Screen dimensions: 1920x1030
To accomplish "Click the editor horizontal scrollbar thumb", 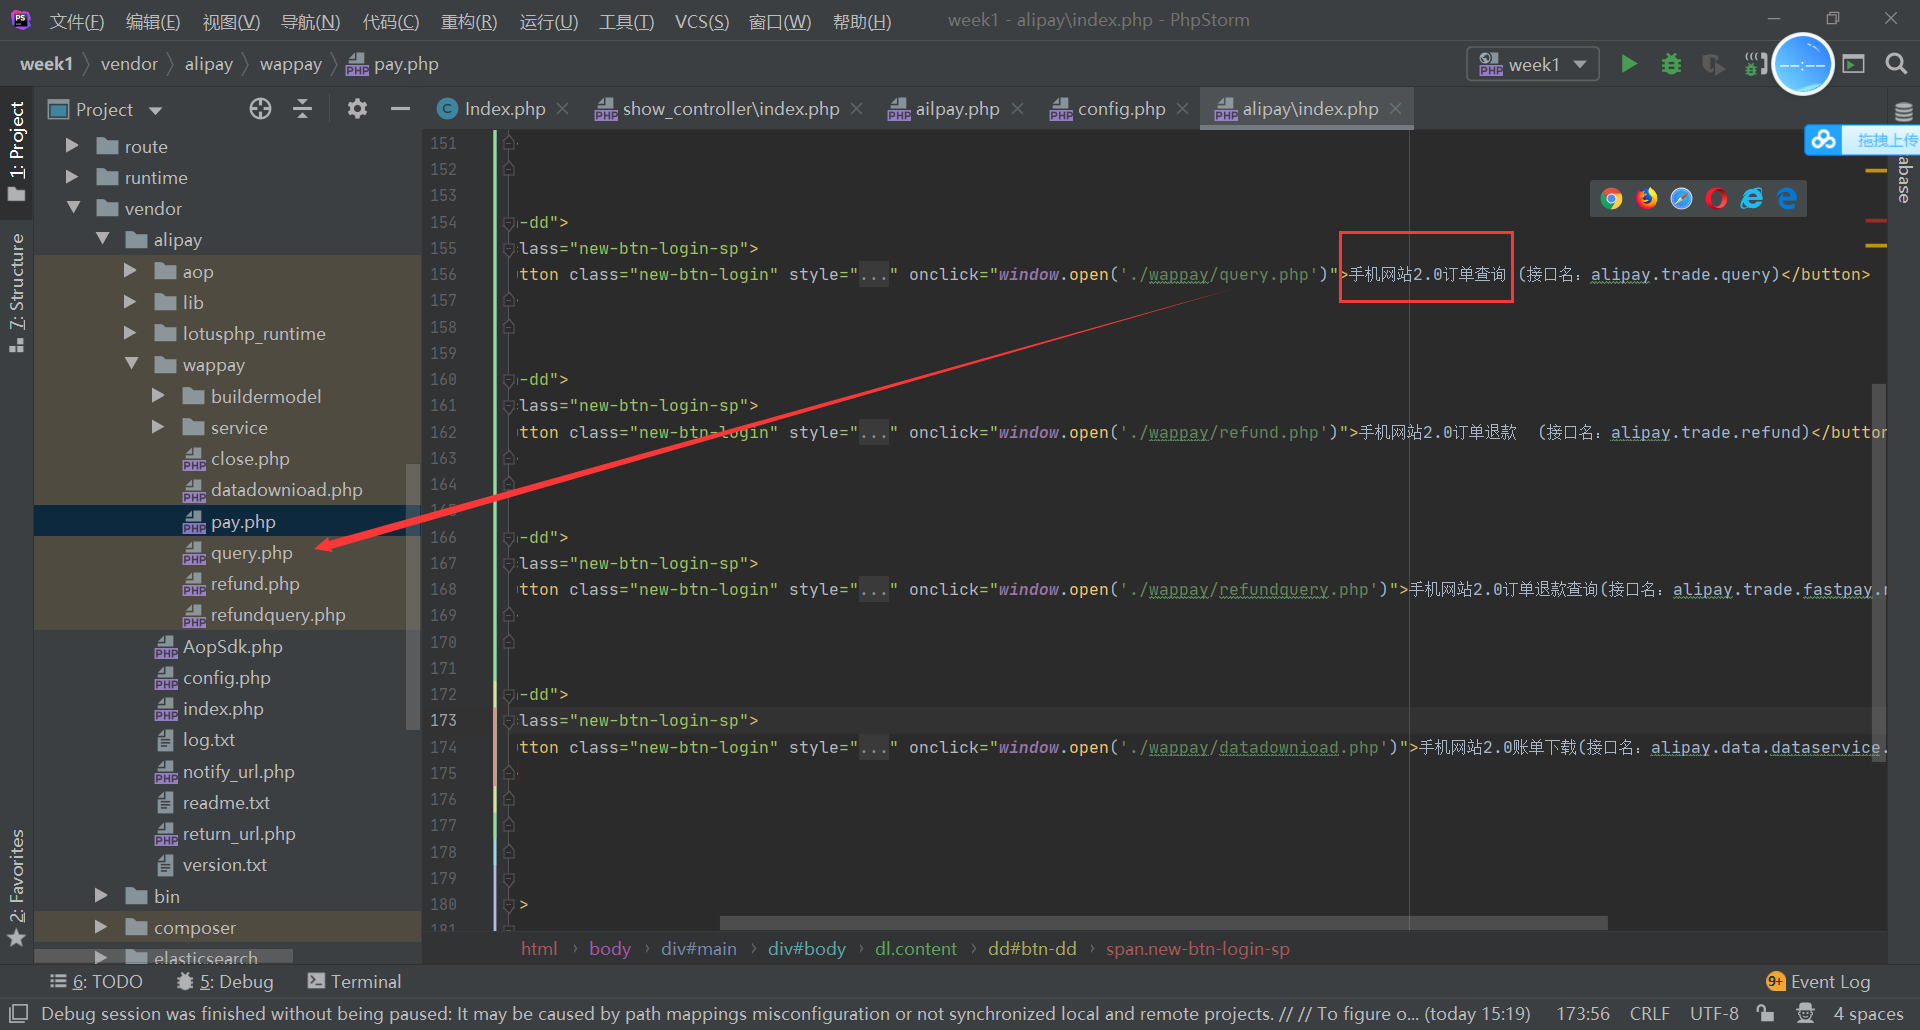I will click(x=1164, y=923).
